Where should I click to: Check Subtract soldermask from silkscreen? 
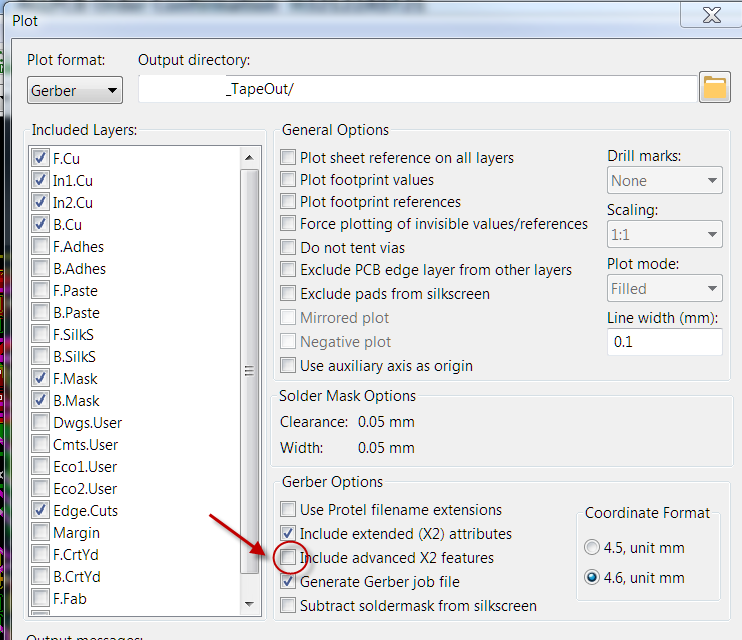pos(288,605)
